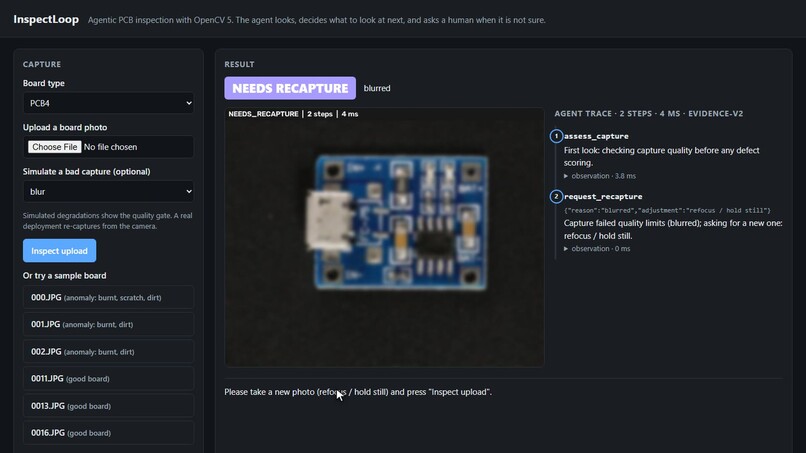
Task: Select sample board 000.JPG
Action: click(x=108, y=297)
